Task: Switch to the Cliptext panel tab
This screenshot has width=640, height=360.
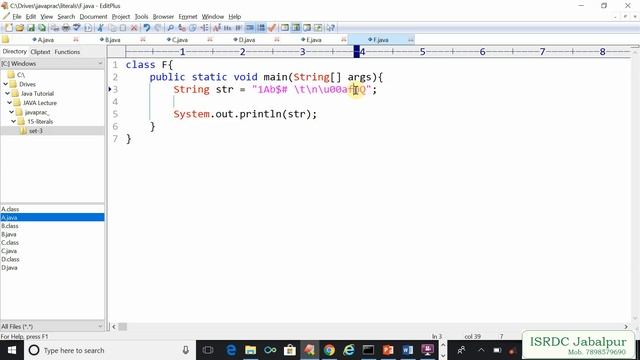Action: pos(40,52)
